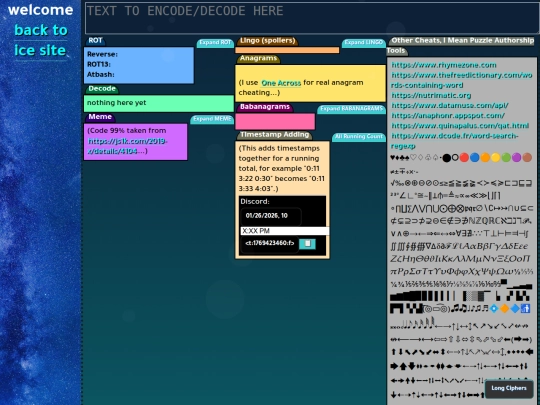Viewport: 540px width, 405px height.
Task: Open the quinapalus.com qat link
Action: [x=460, y=126]
